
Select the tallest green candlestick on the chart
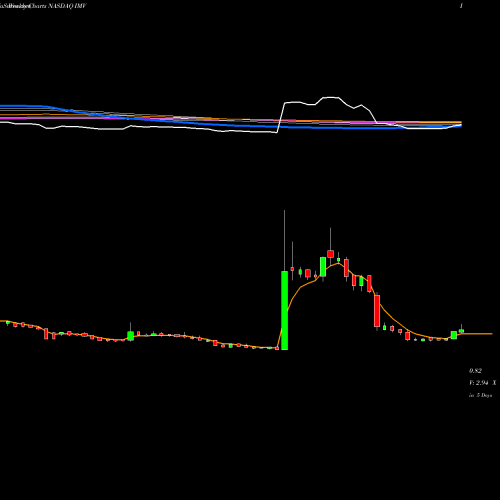pos(284,310)
